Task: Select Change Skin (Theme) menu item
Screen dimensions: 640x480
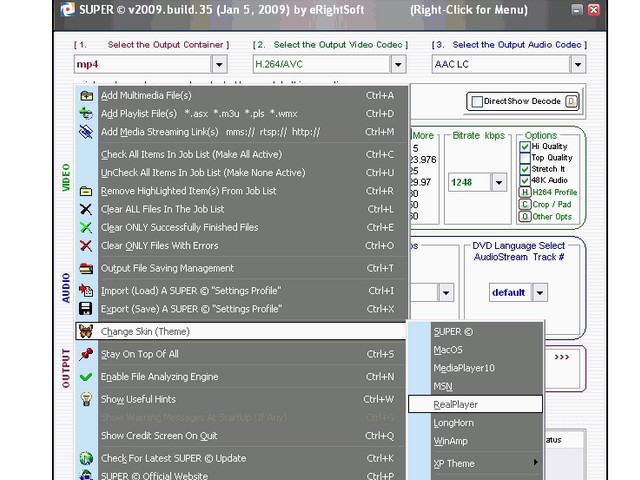Action: tap(242, 331)
